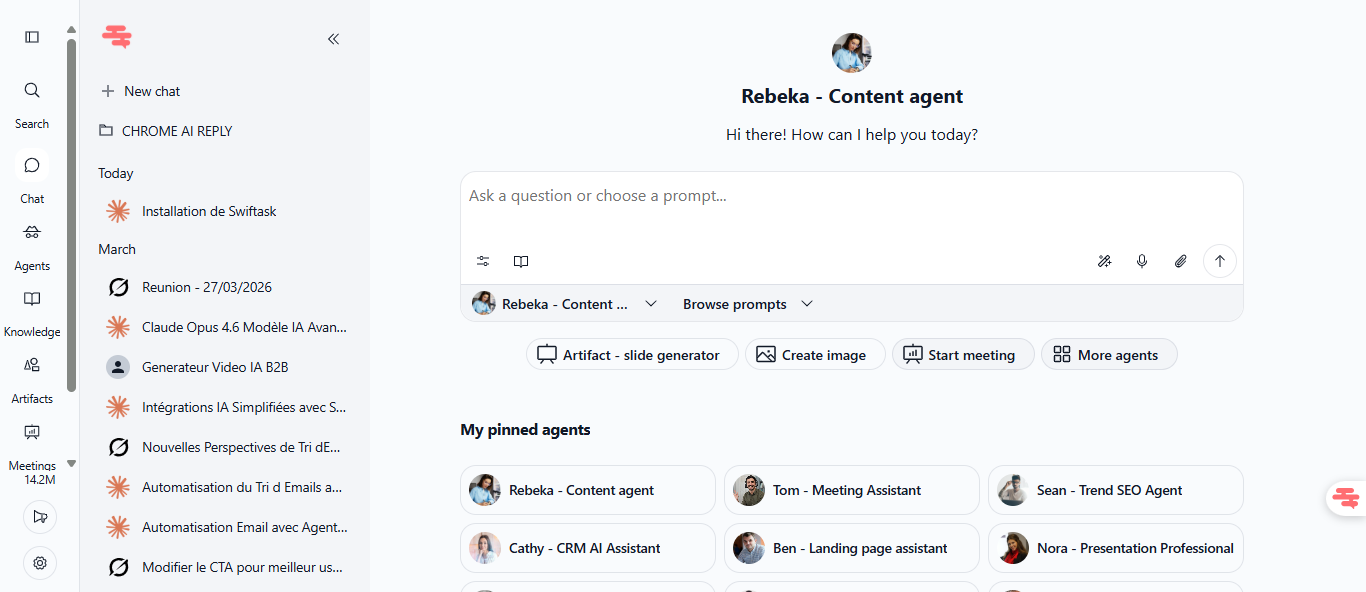Open the prompt library book icon
1366x592 pixels.
click(x=521, y=261)
